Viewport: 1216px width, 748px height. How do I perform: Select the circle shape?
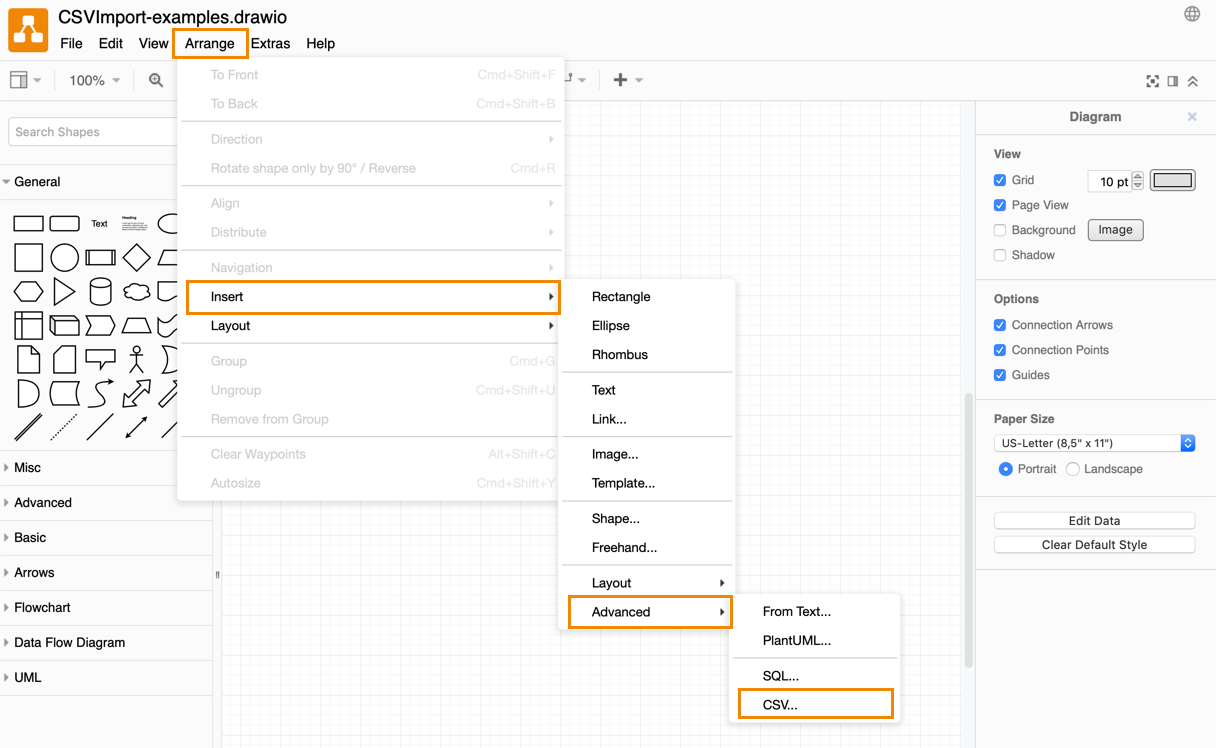point(65,257)
